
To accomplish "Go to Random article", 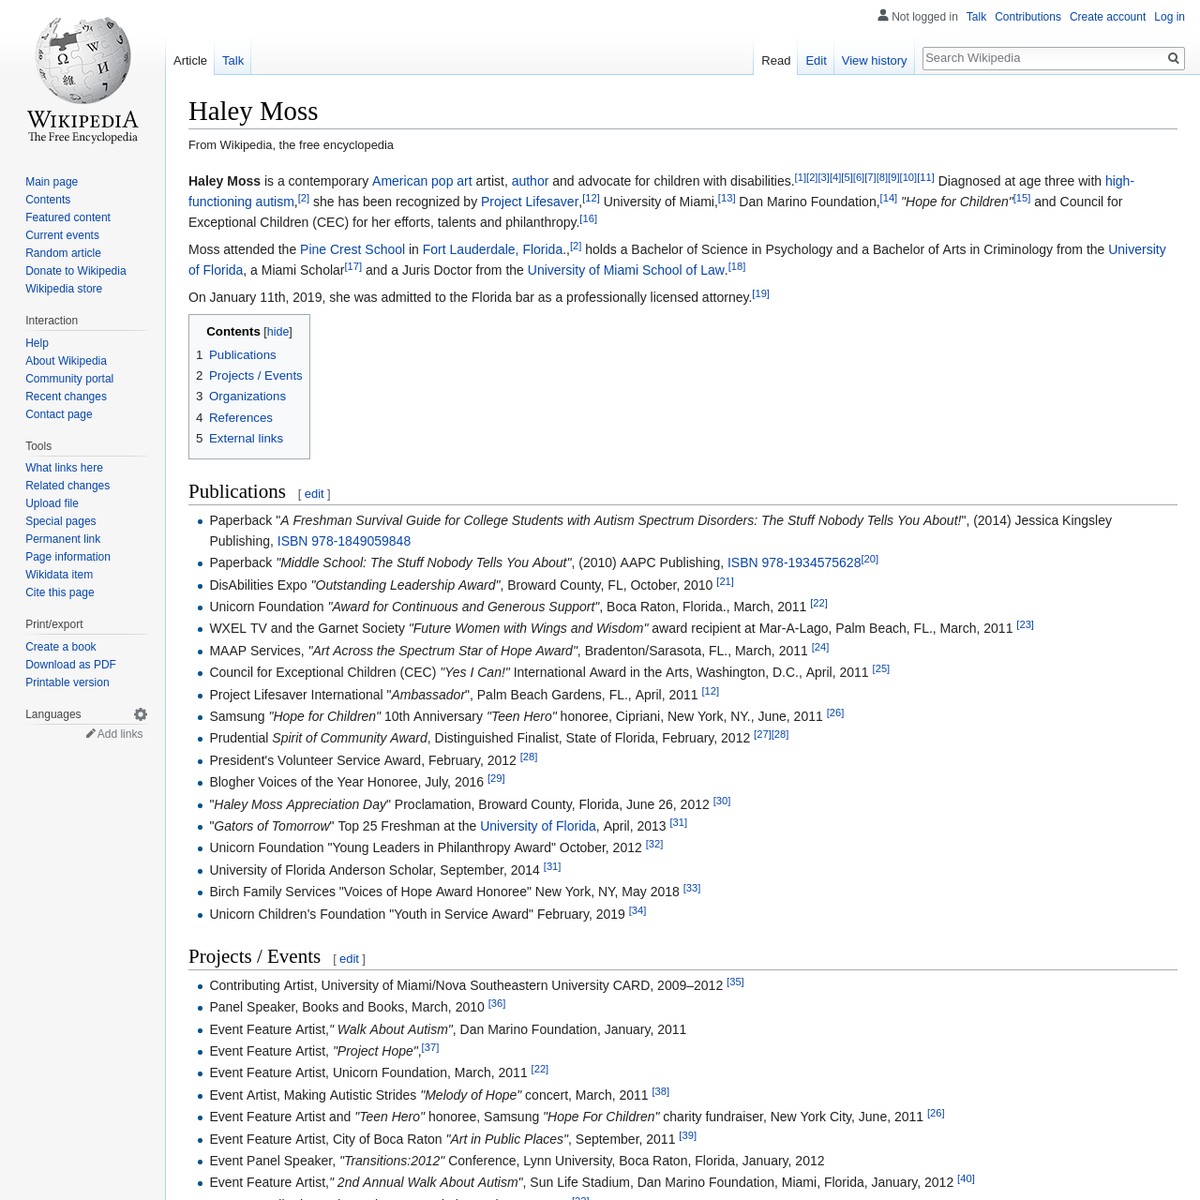I will coord(63,252).
